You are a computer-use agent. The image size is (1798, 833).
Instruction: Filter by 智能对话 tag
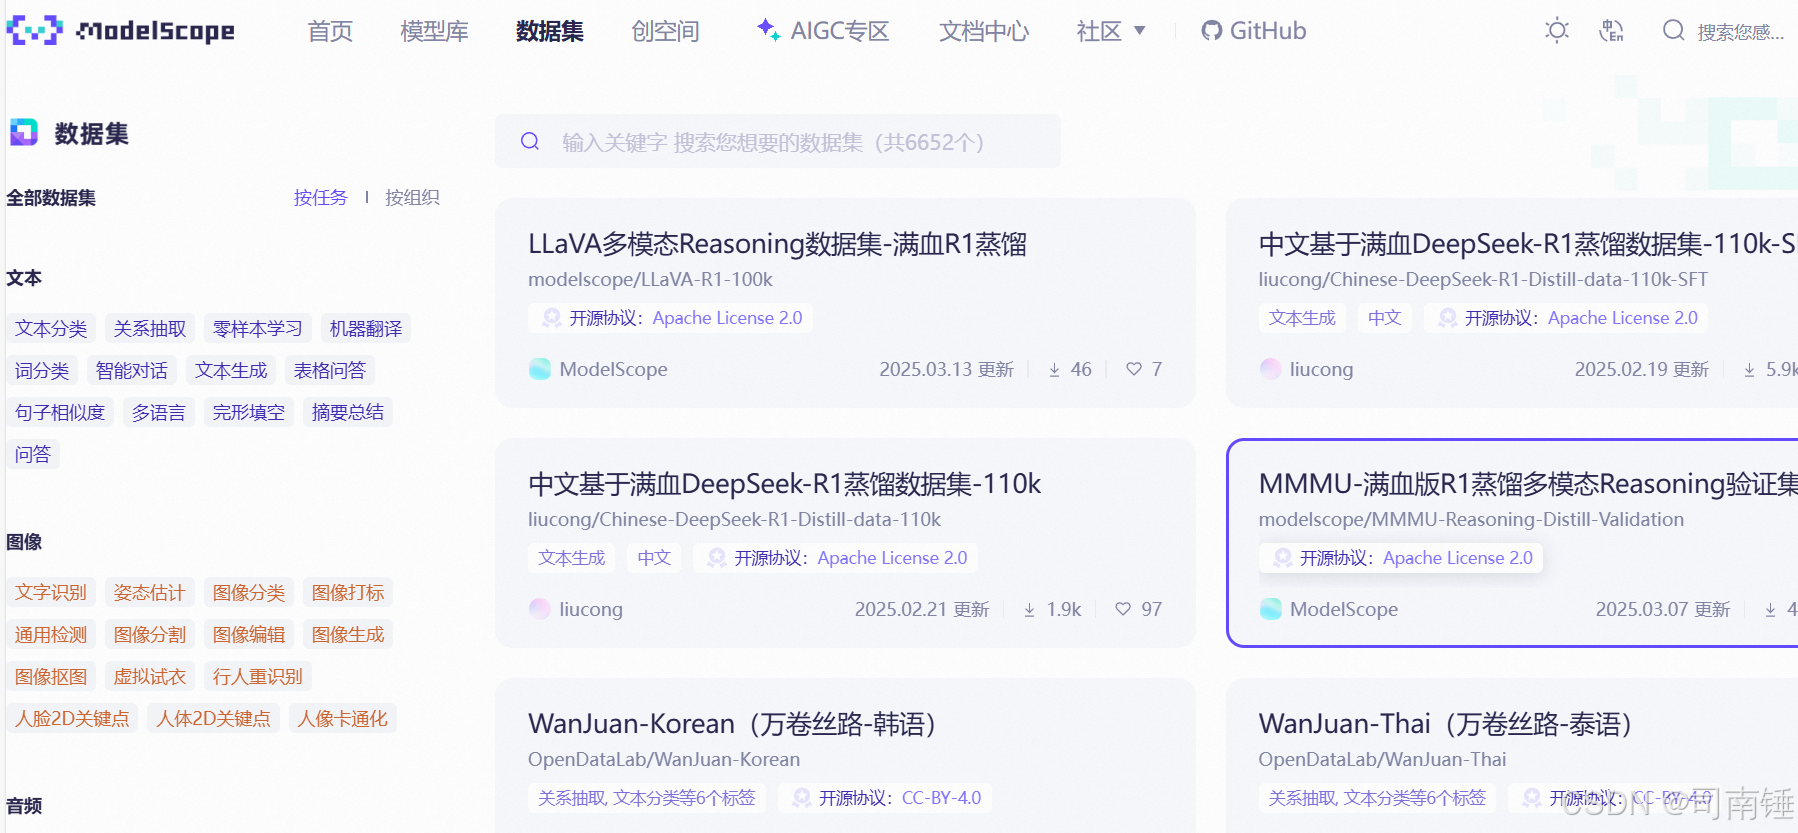pyautogui.click(x=132, y=371)
